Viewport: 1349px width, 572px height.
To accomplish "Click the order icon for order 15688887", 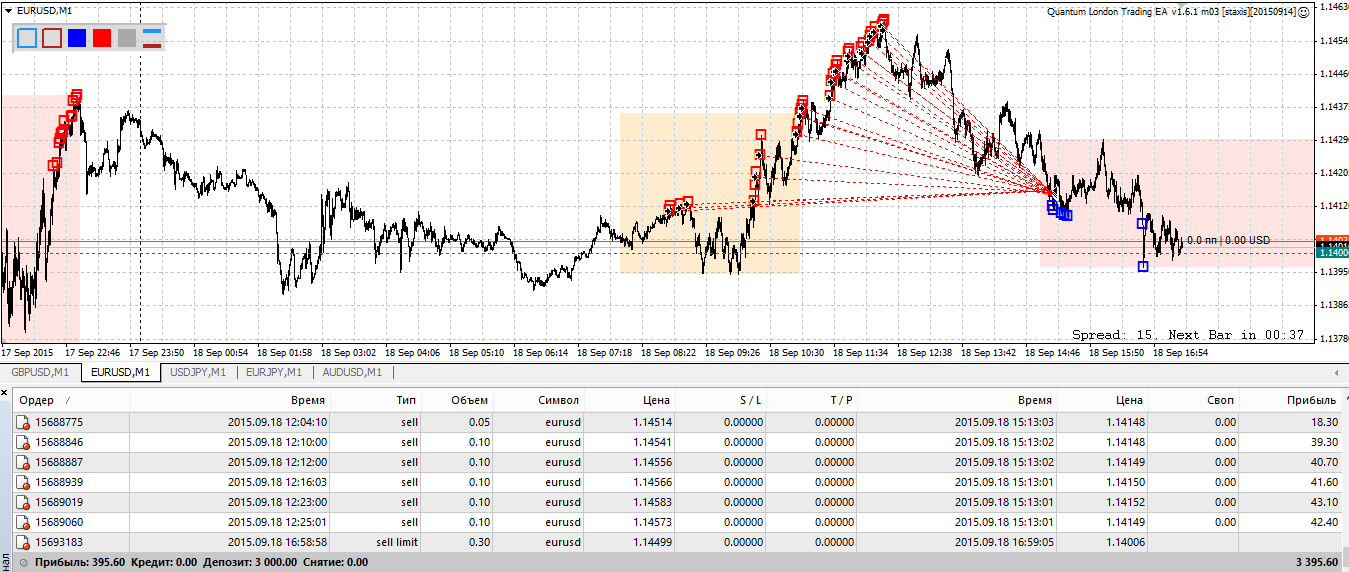I will pyautogui.click(x=23, y=462).
